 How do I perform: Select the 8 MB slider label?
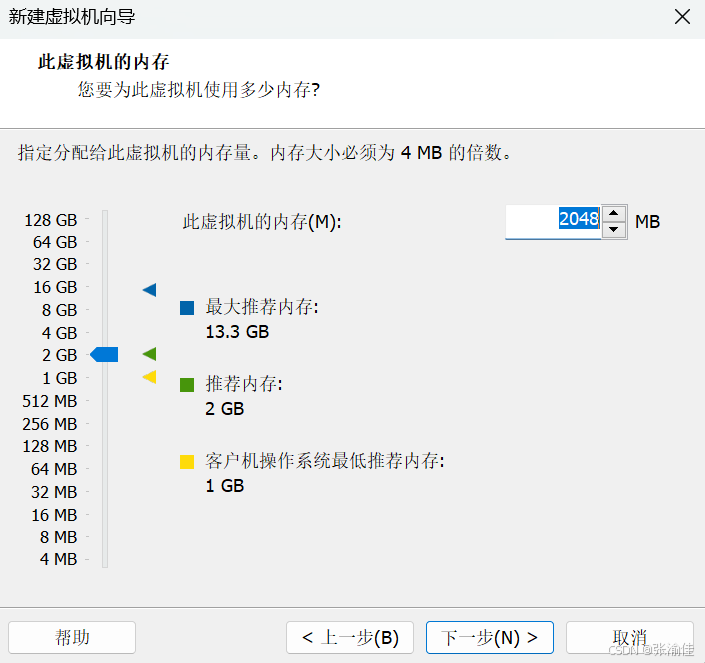click(x=58, y=537)
